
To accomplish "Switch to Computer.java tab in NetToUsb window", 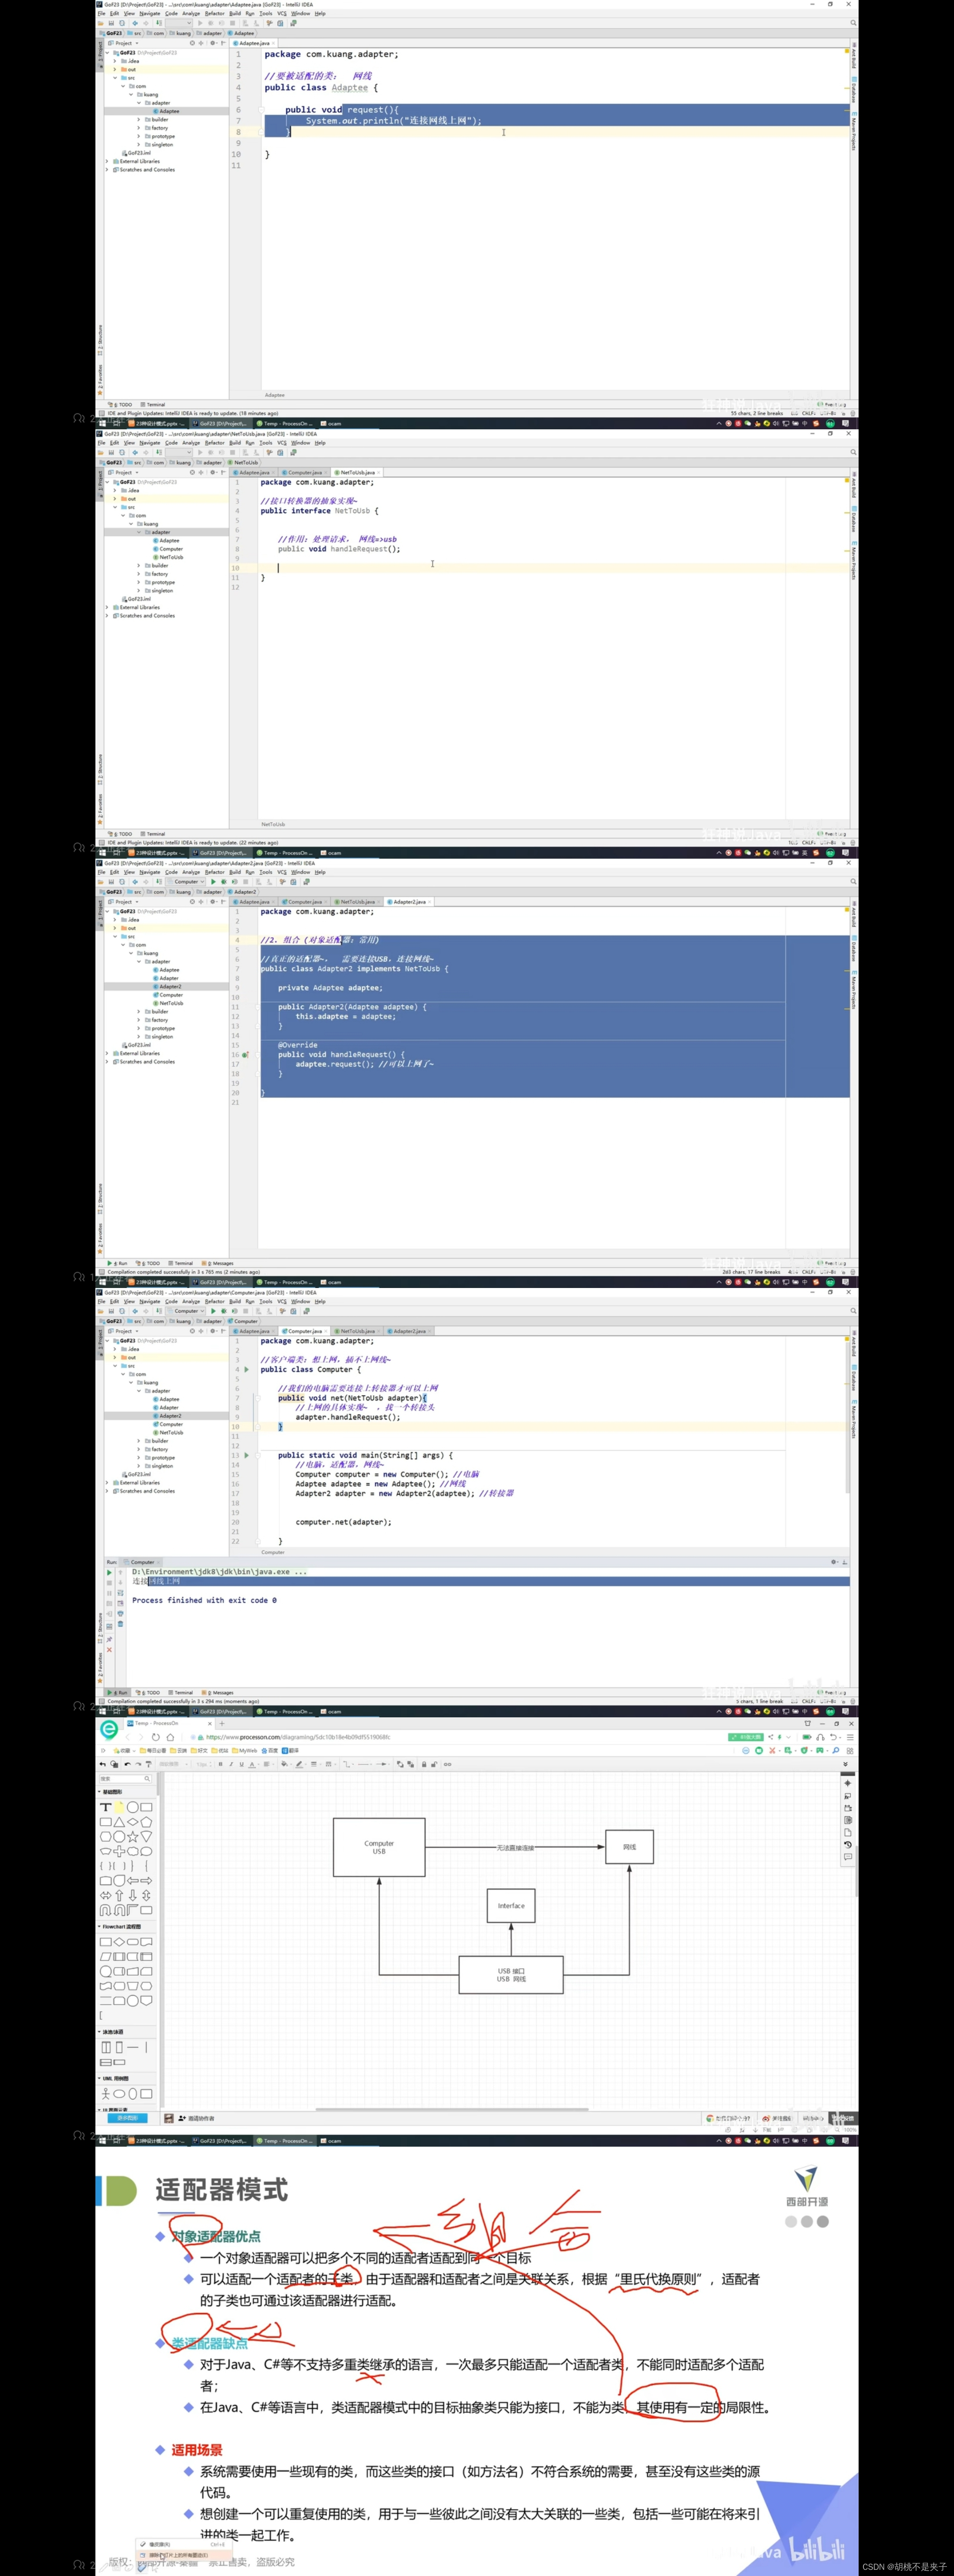I will coord(303,472).
